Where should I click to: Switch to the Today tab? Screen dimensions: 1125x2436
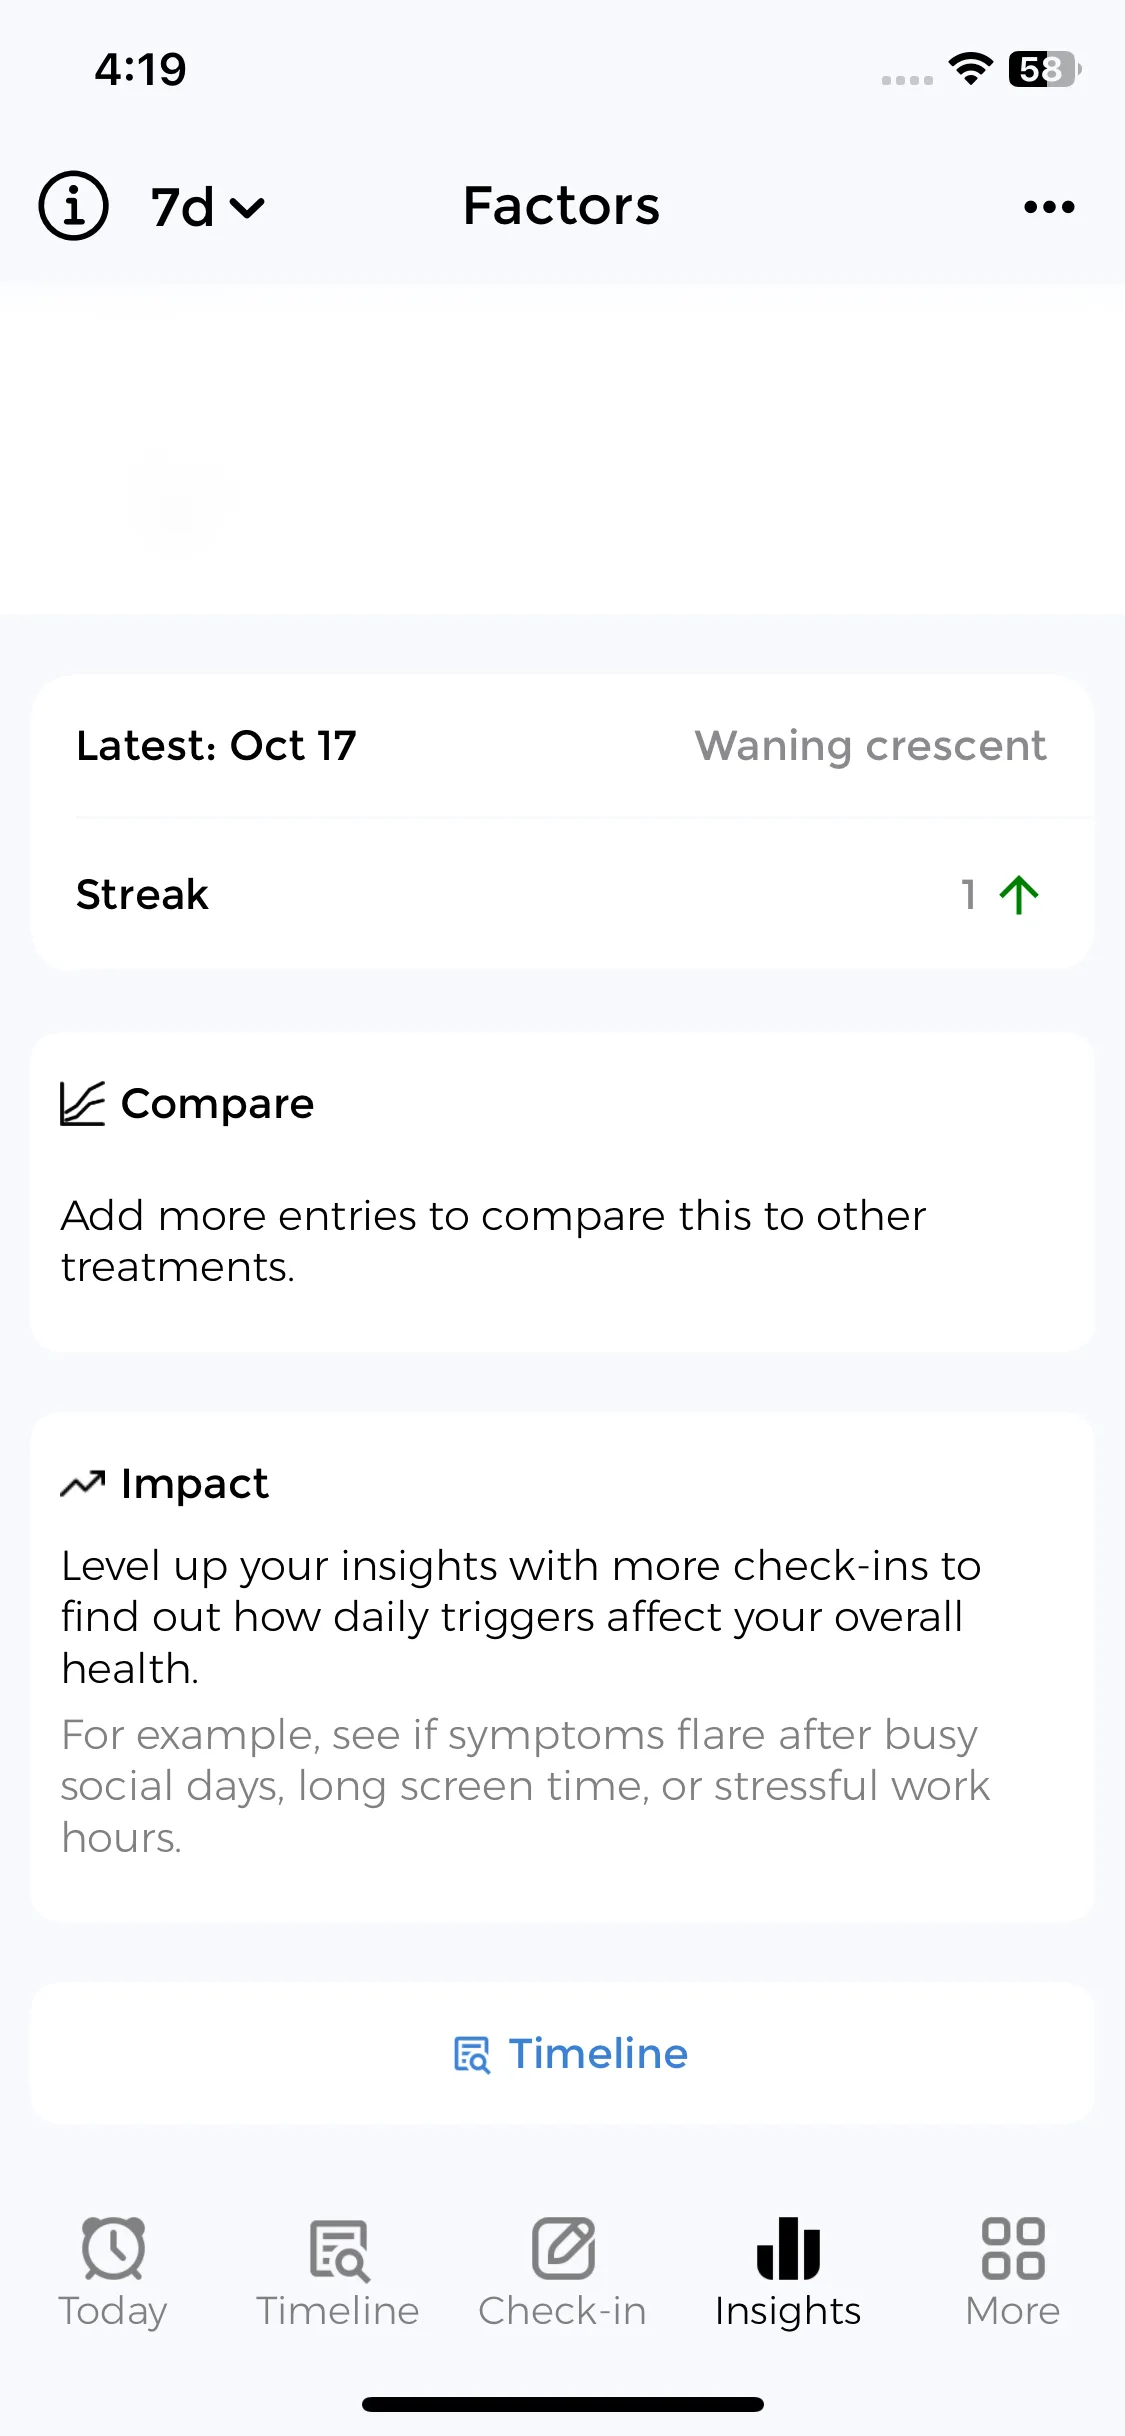tap(113, 2272)
